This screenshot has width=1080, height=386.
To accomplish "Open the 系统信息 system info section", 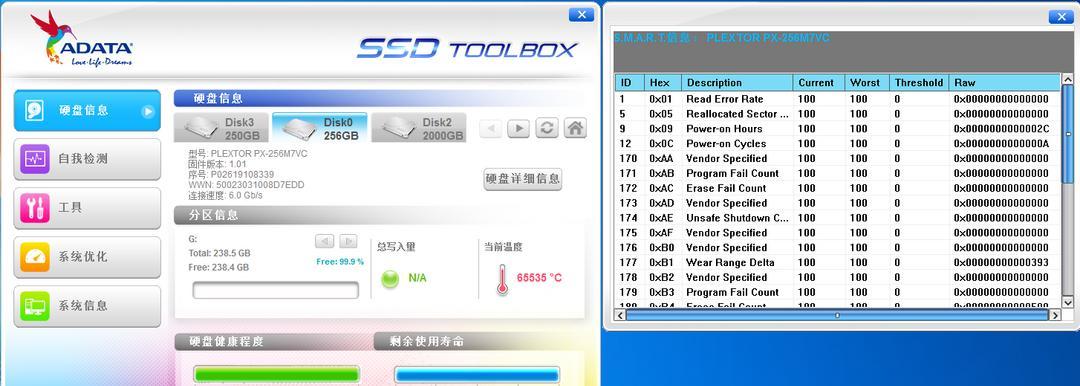I will [87, 305].
